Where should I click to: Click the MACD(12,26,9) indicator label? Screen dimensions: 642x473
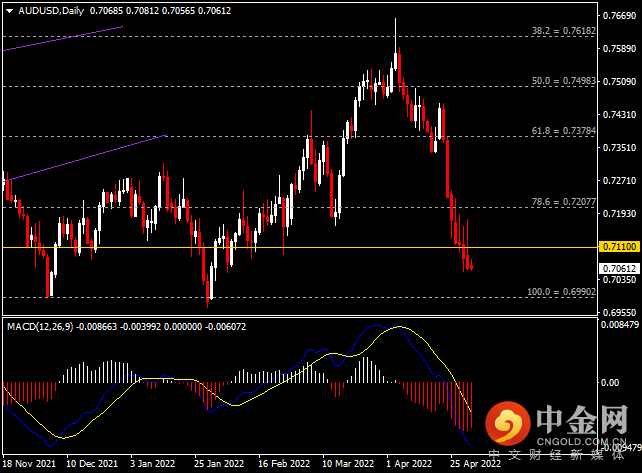tap(40, 327)
